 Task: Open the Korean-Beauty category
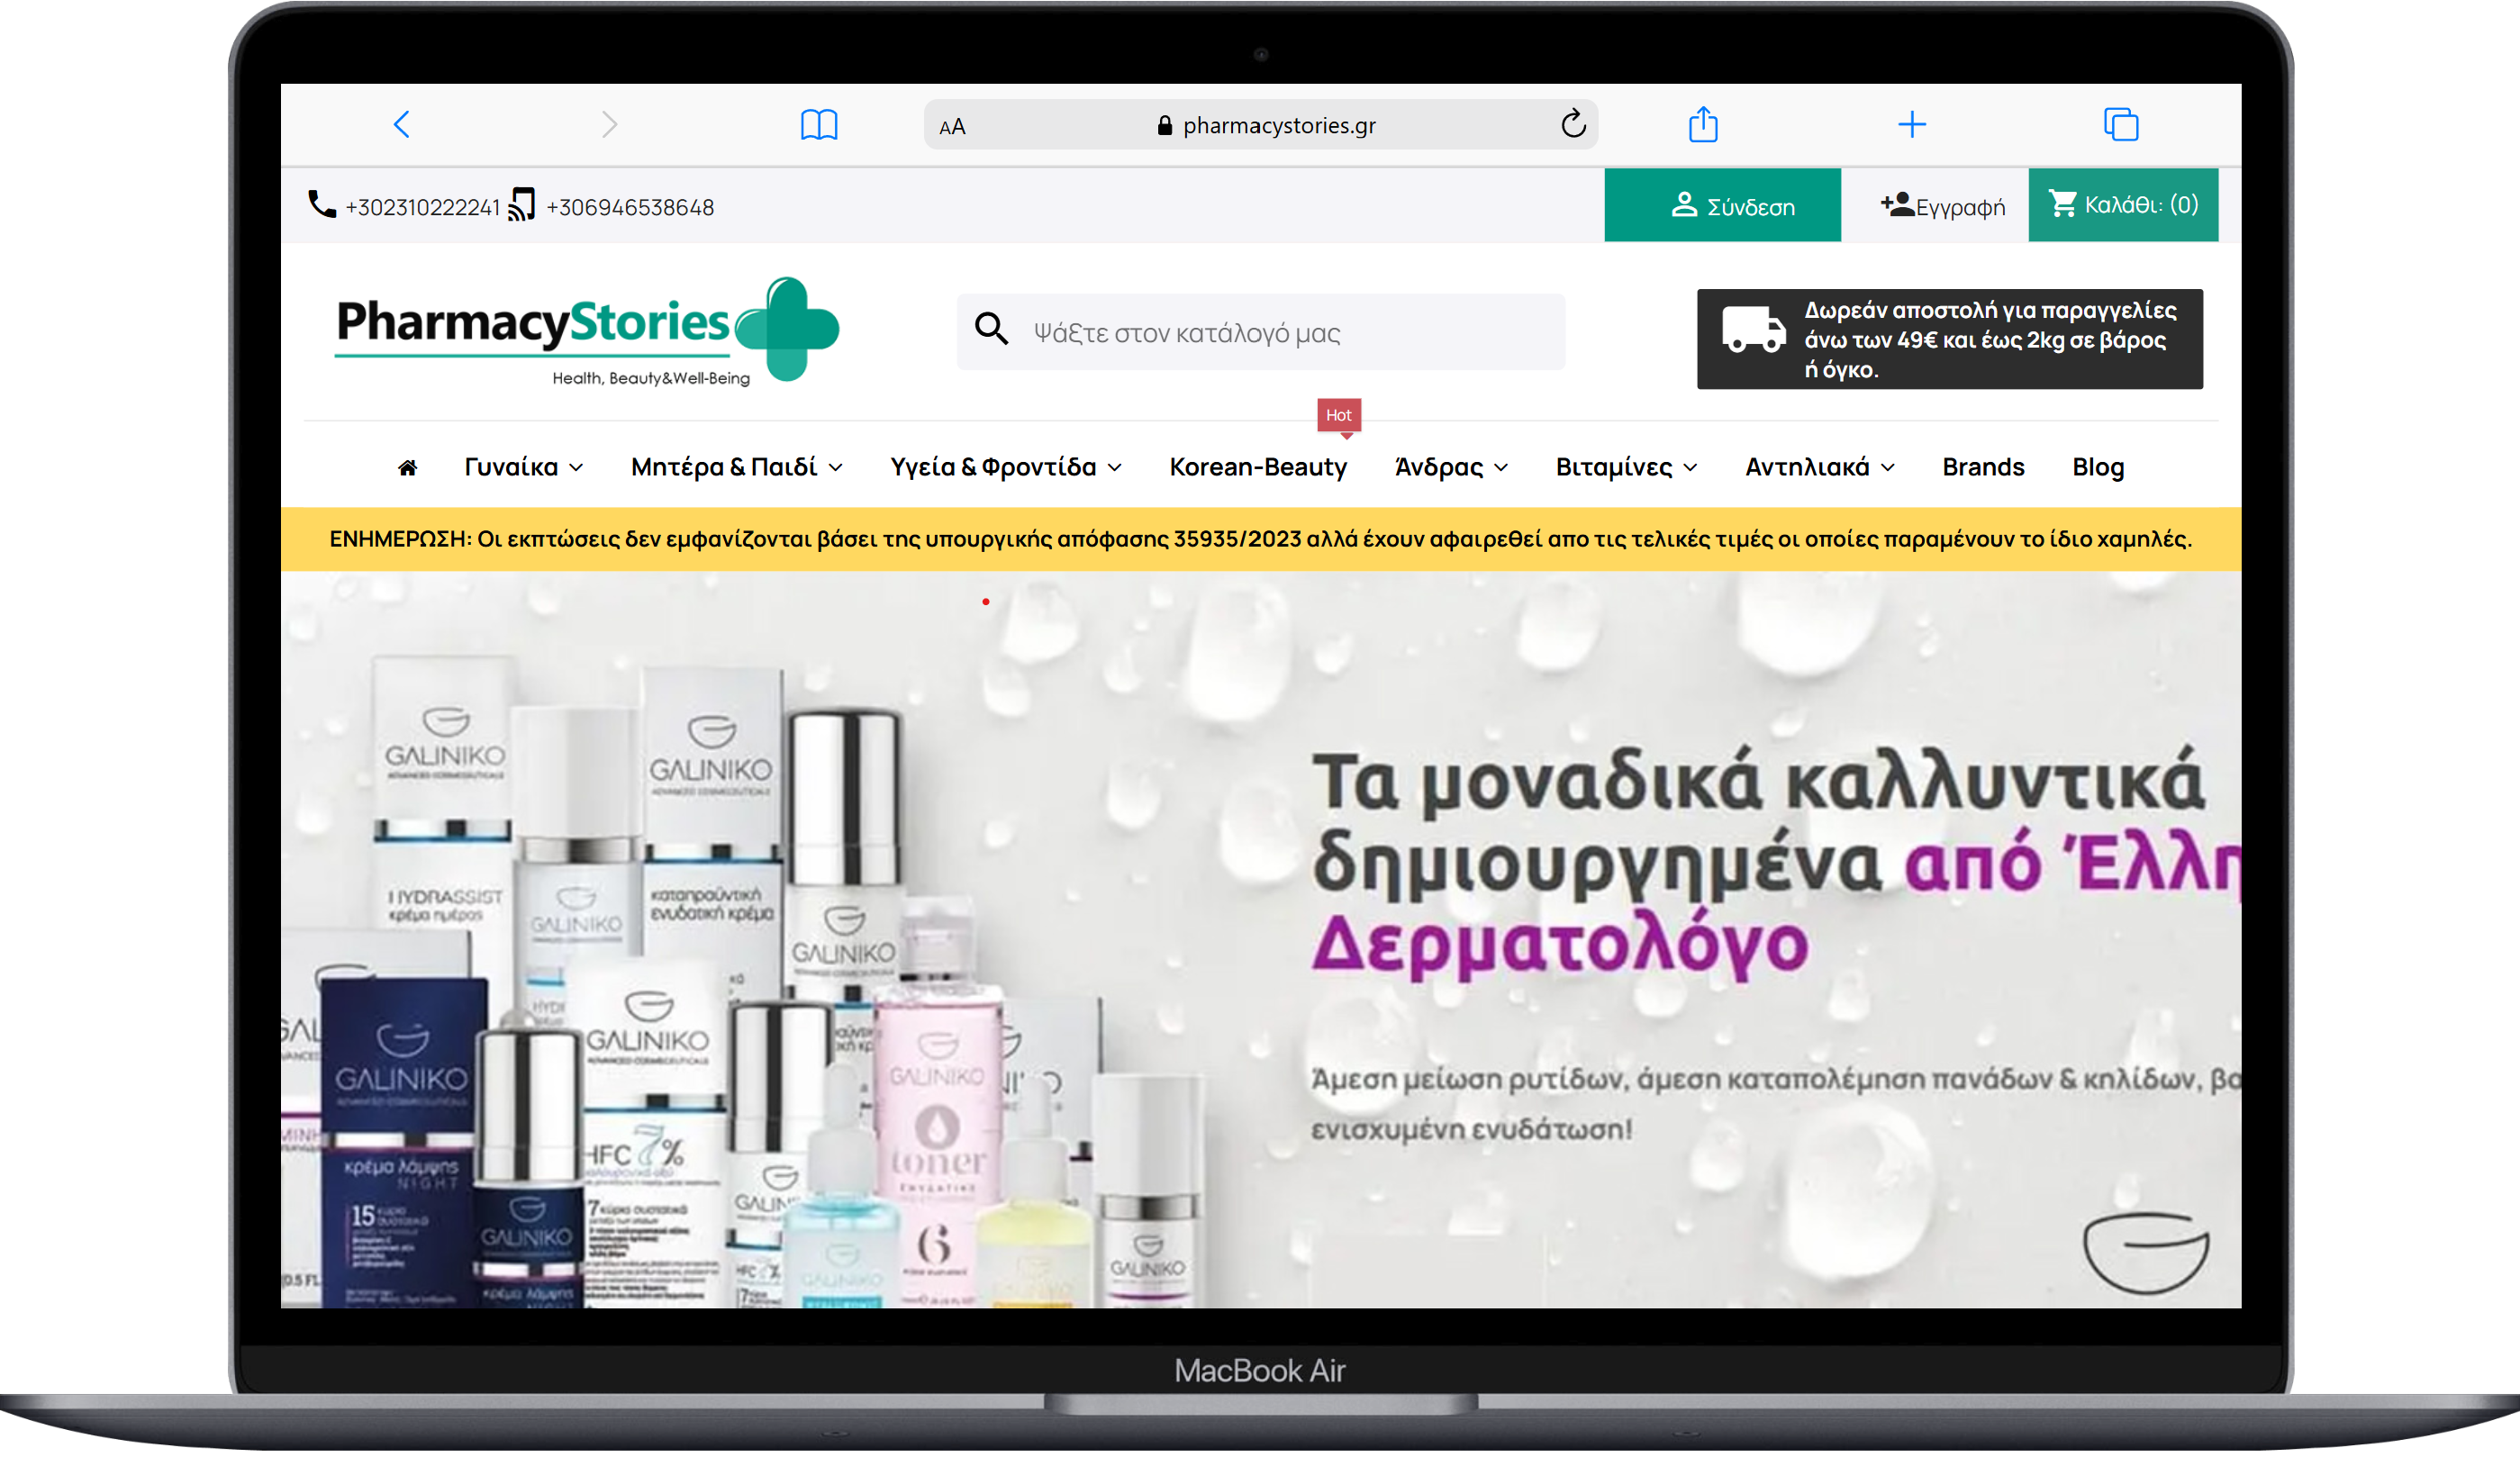click(x=1258, y=468)
